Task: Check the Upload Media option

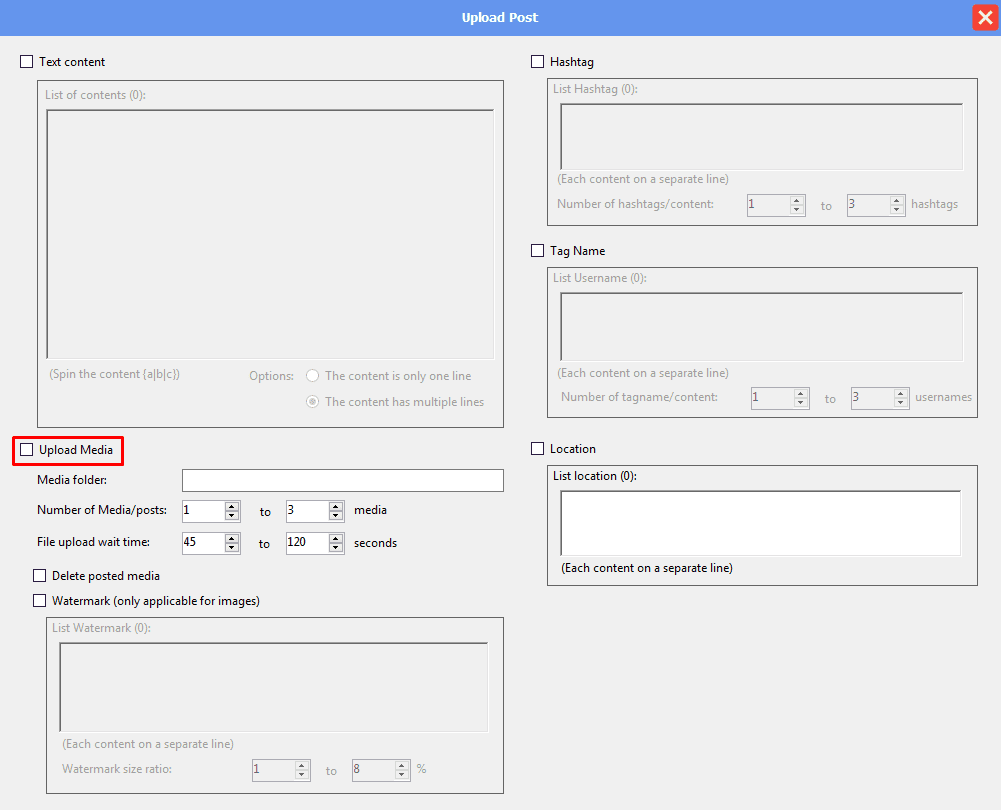Action: pos(27,451)
